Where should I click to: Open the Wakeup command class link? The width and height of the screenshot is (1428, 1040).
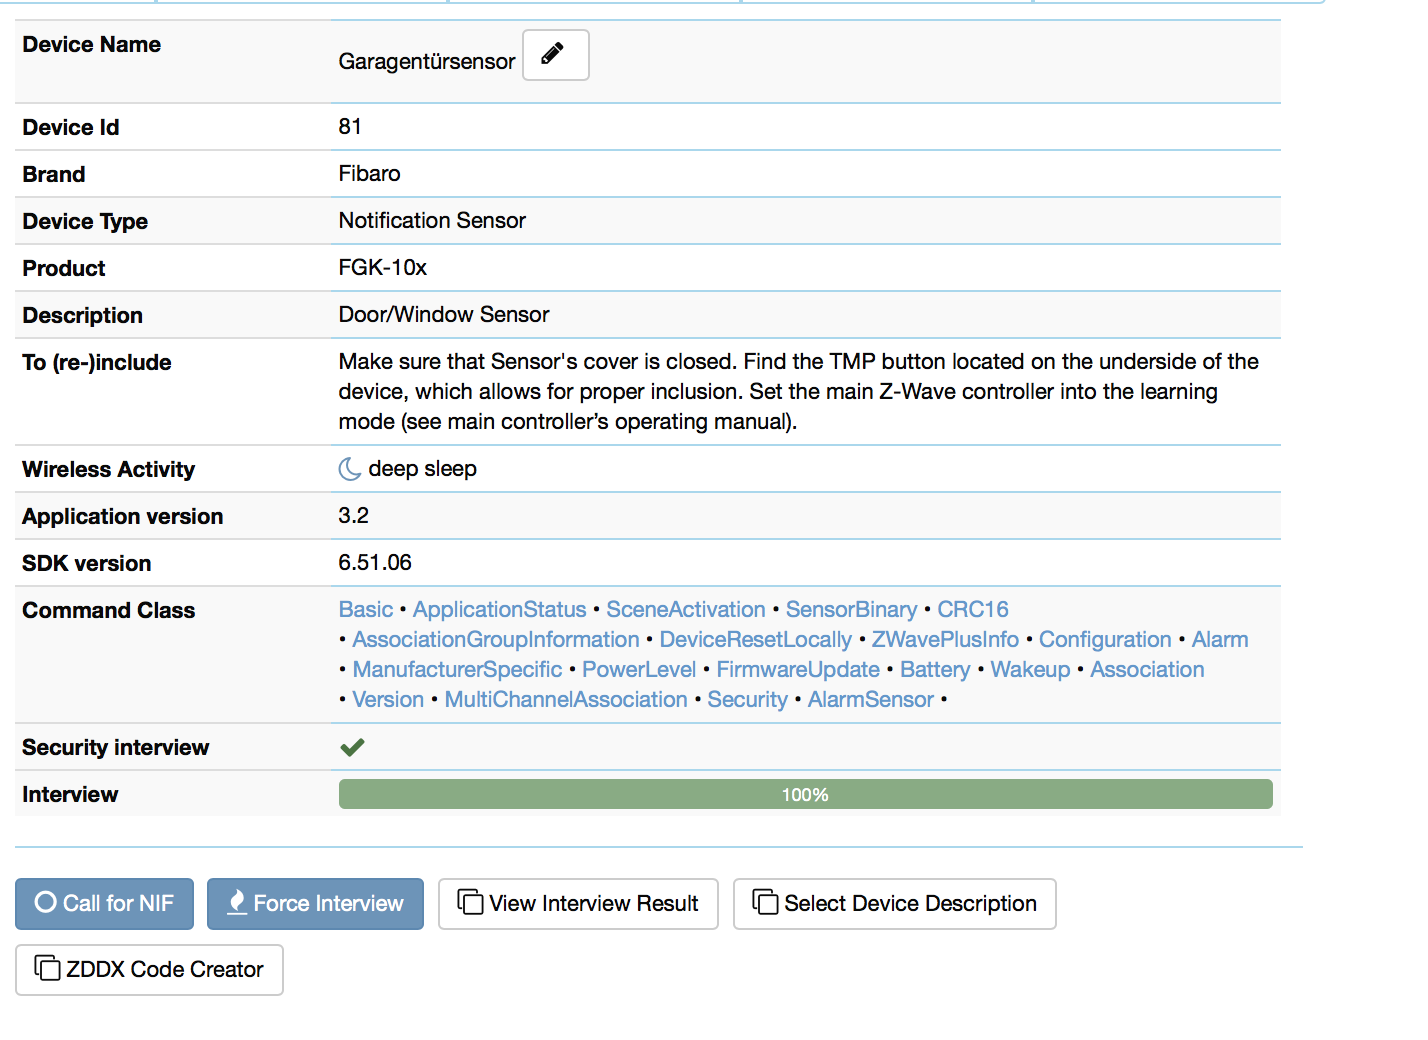[x=1029, y=670]
